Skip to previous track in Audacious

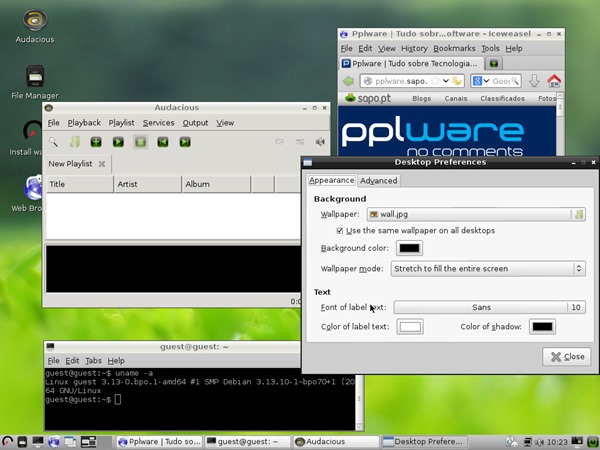point(163,142)
